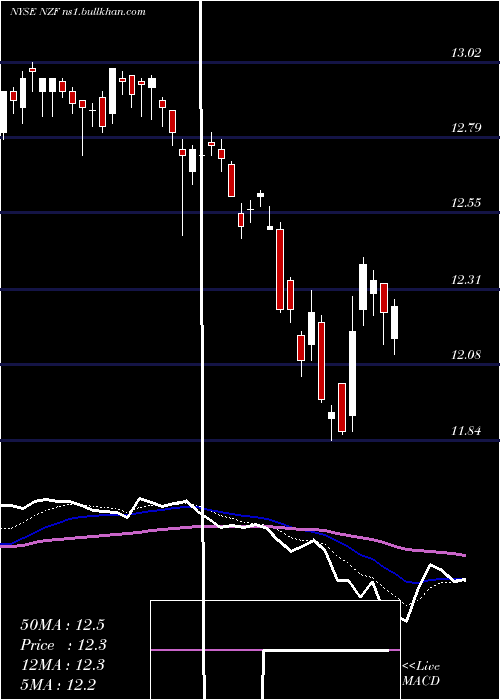Screen dimensions: 500x700
Task: Click the 12.79 price level label
Action: point(466,128)
